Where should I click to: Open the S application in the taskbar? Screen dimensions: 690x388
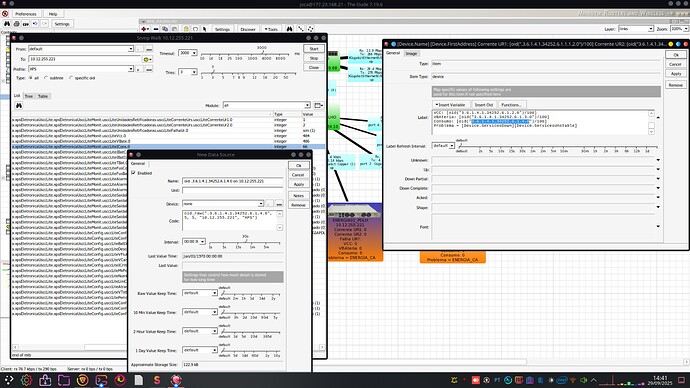[x=157, y=380]
